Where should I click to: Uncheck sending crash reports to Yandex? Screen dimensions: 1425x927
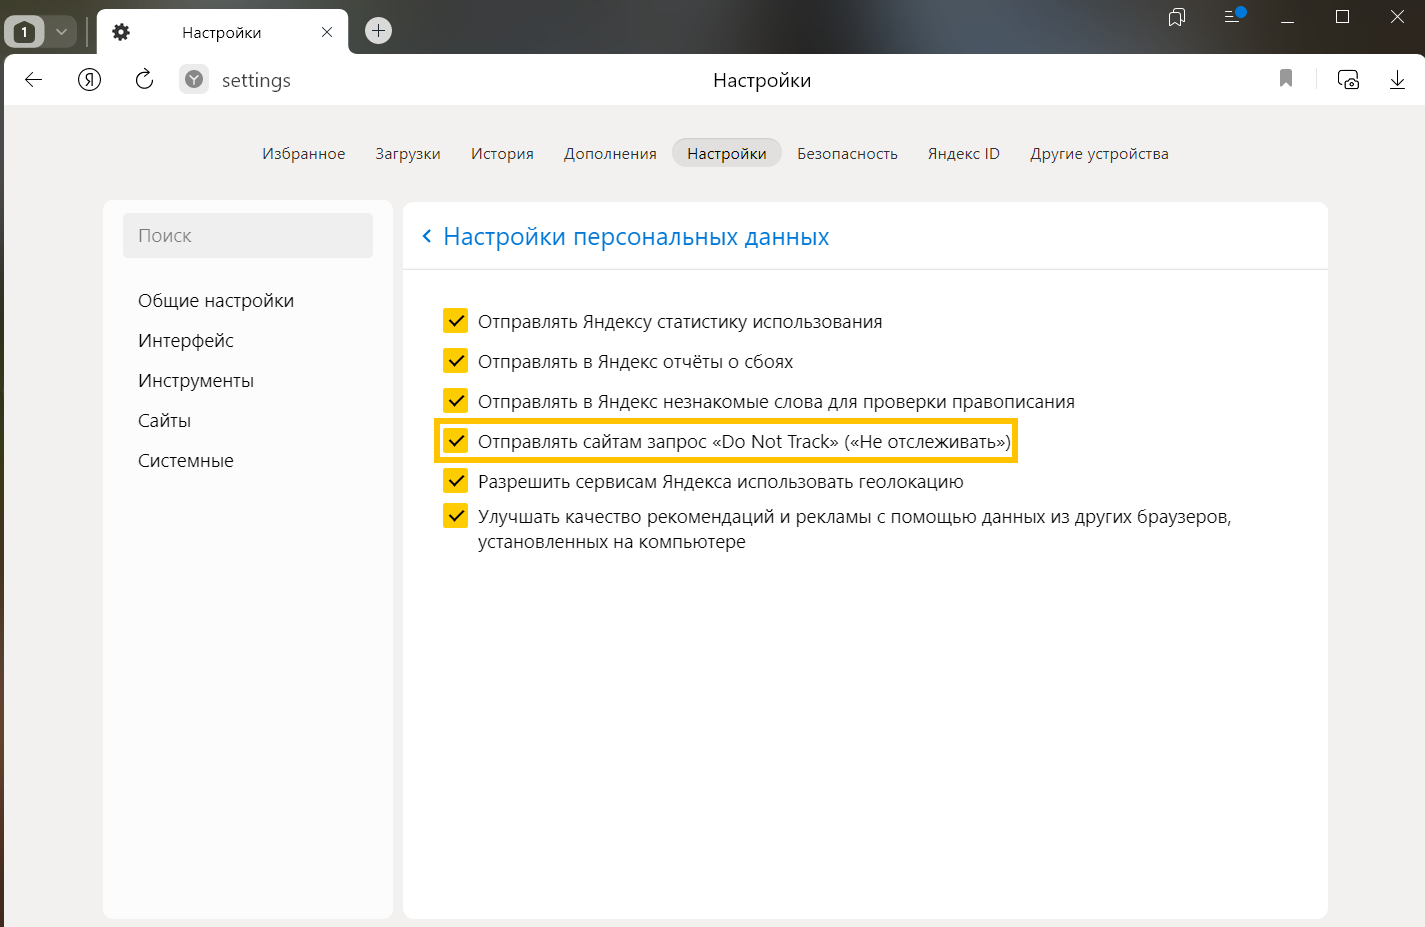pos(456,361)
